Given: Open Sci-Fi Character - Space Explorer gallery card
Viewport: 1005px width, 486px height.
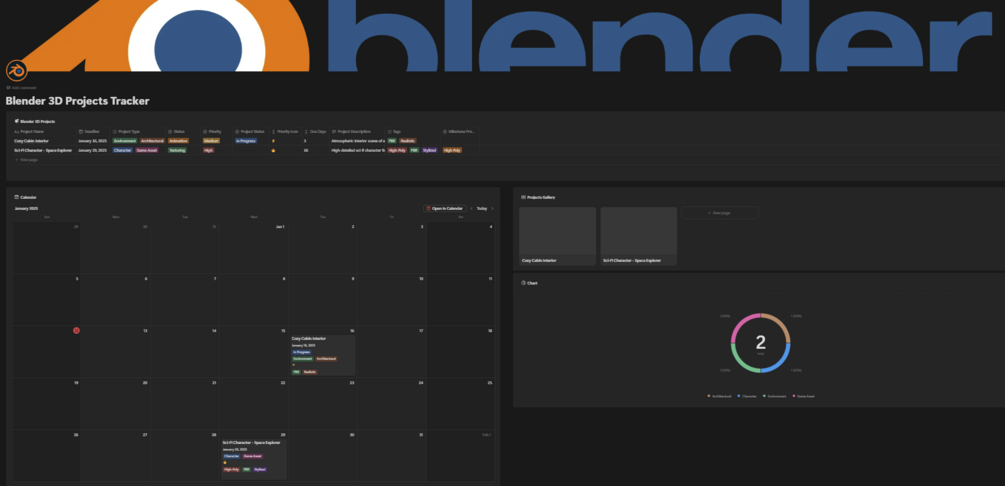Looking at the screenshot, I should (x=638, y=236).
